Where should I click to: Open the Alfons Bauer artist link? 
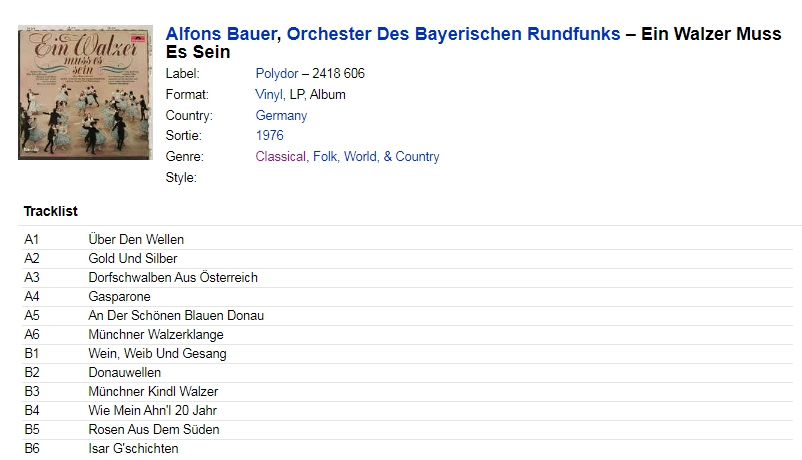221,34
